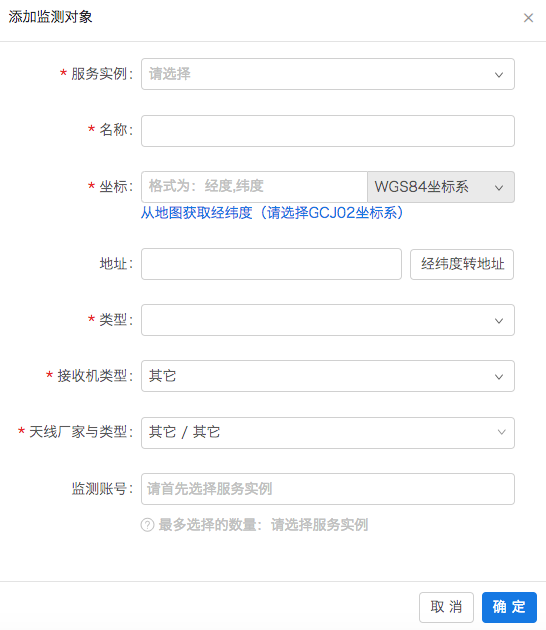The width and height of the screenshot is (546, 630).
Task: Open the WGS84坐标系 coordinate system selector
Action: point(441,187)
